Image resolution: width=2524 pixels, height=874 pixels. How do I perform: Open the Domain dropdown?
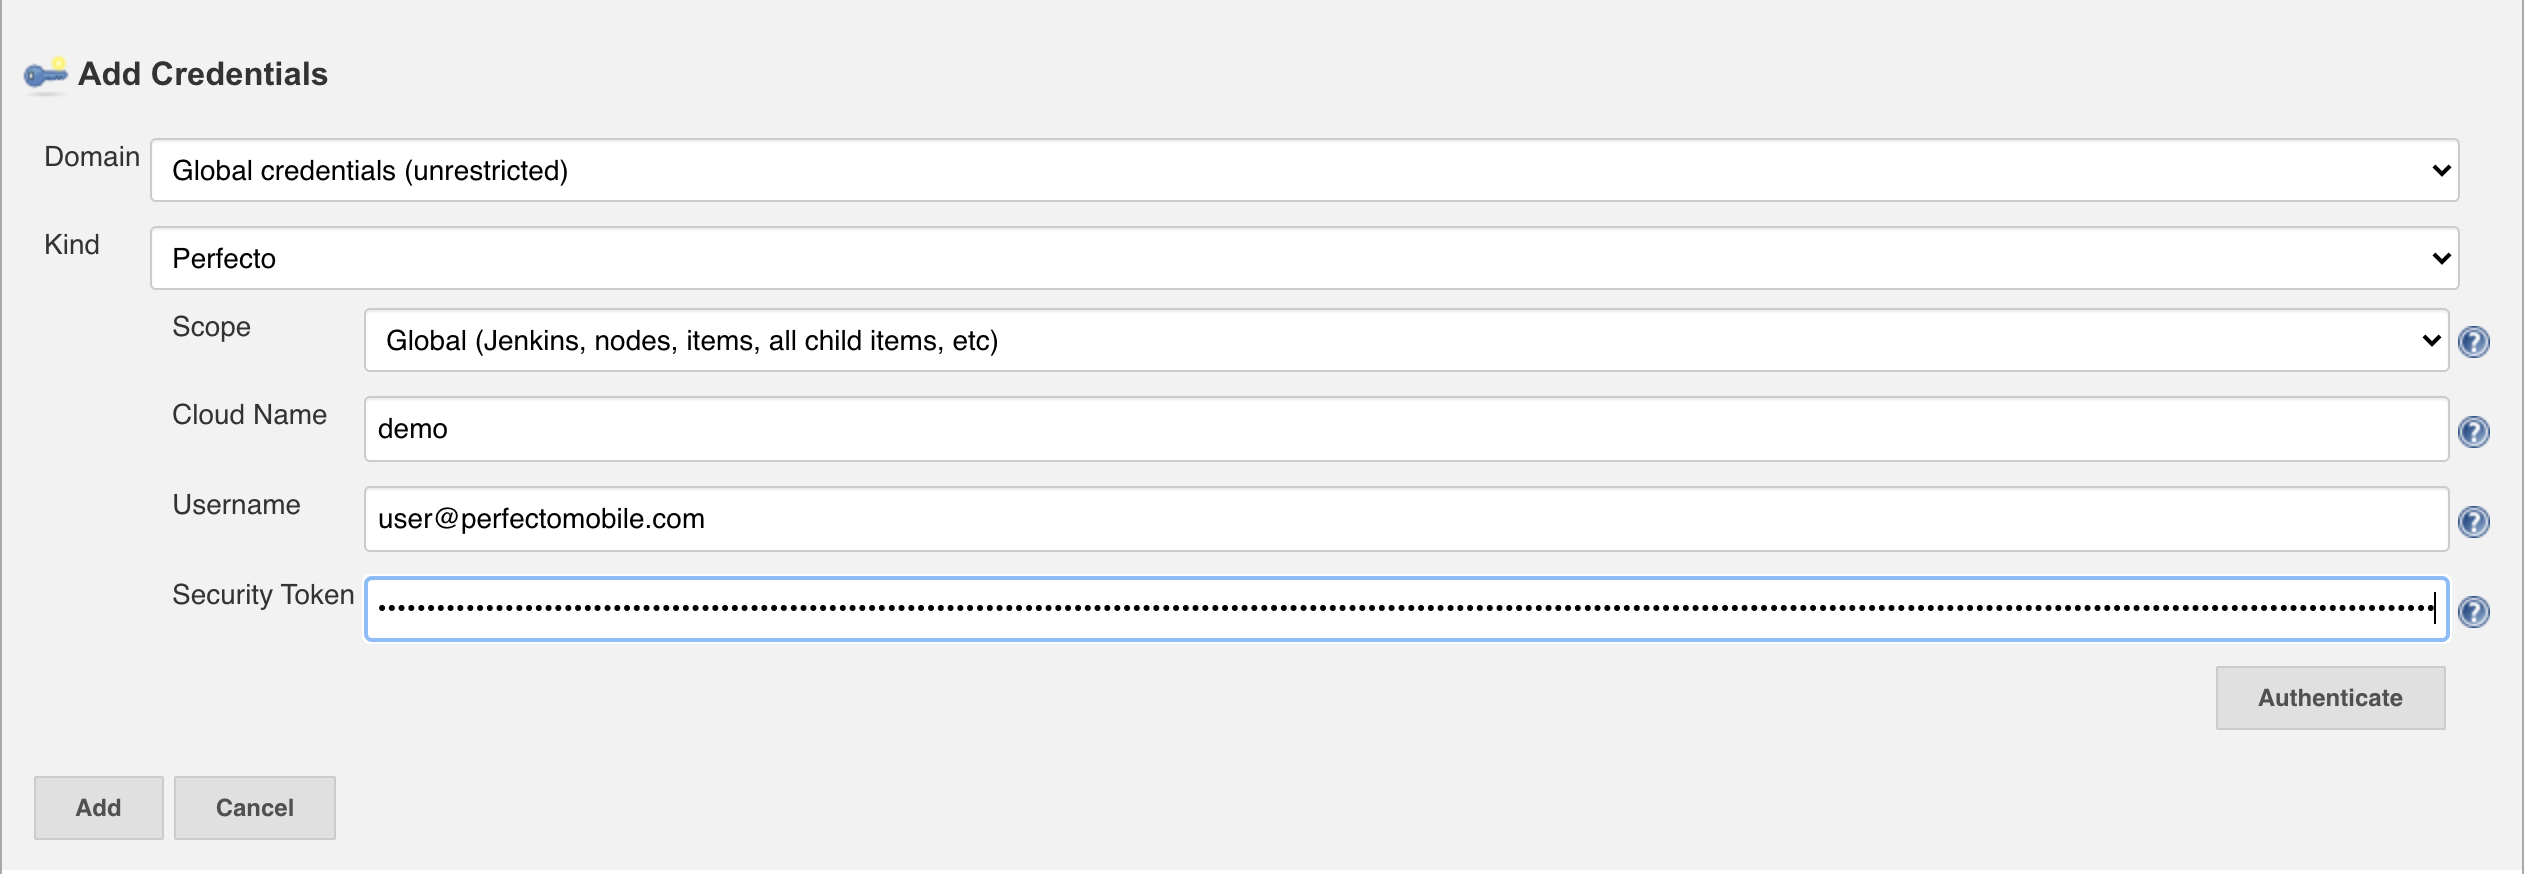pyautogui.click(x=1304, y=170)
